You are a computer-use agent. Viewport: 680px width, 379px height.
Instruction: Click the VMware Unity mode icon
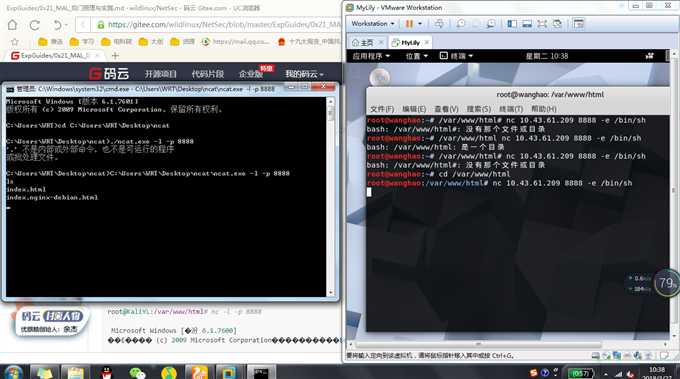point(557,23)
